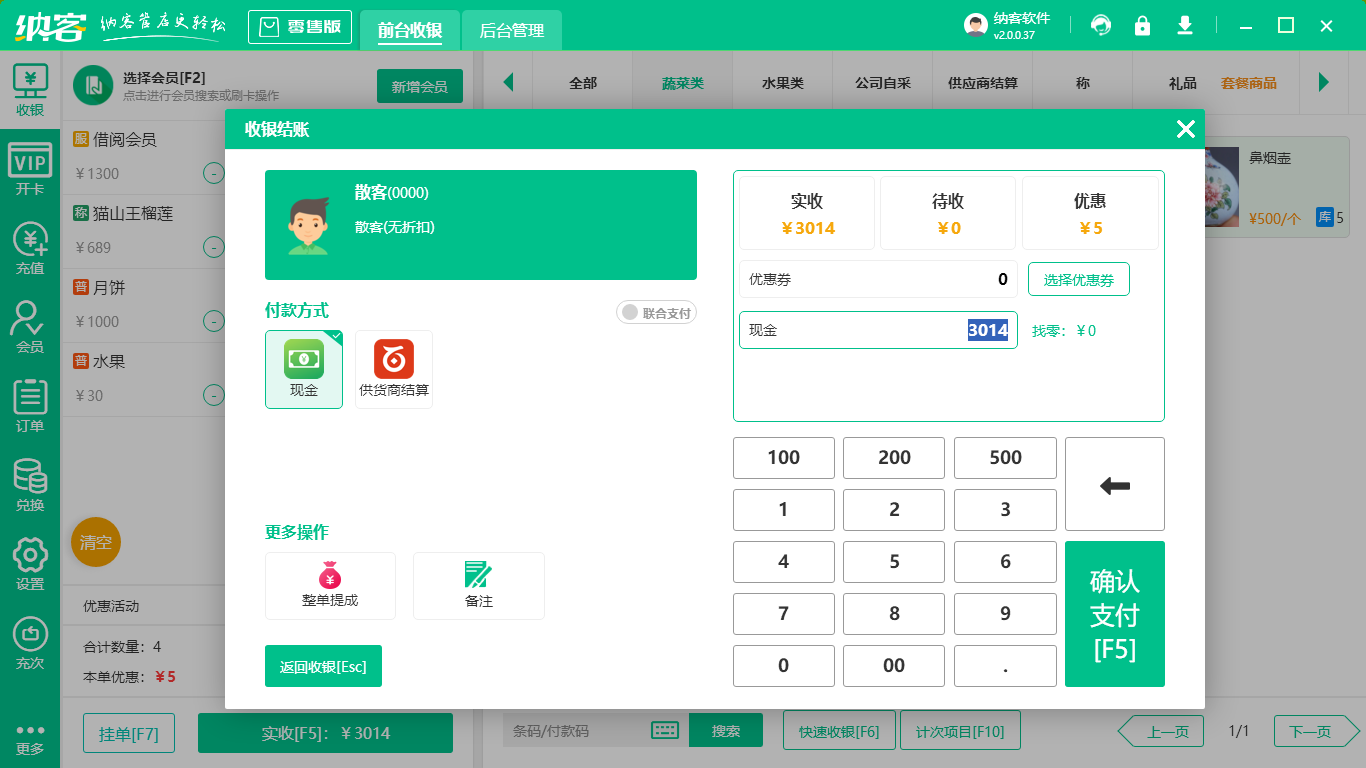This screenshot has height=768, width=1366.
Task: Click the backspace arrow key on keypad
Action: pyautogui.click(x=1115, y=484)
